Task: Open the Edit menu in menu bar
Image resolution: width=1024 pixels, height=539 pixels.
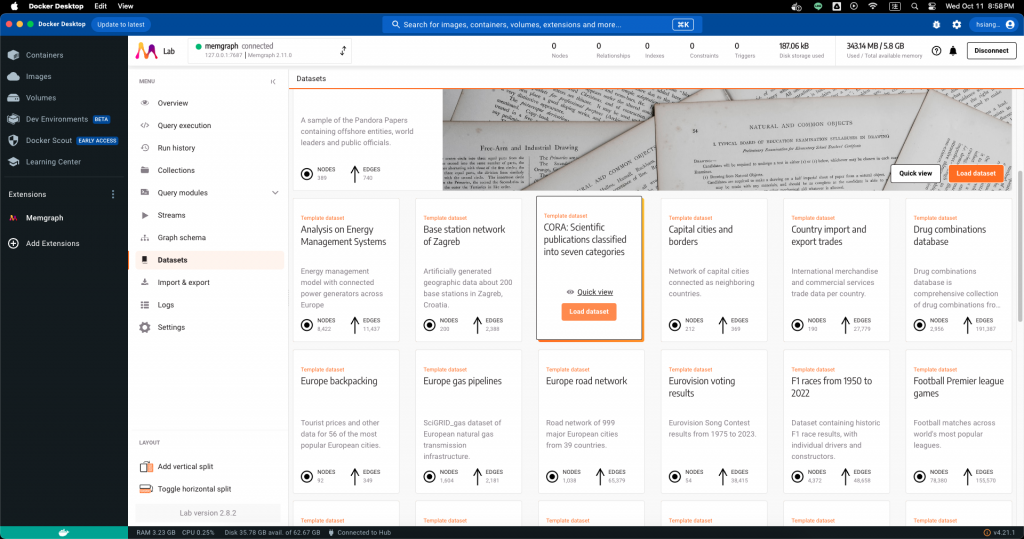Action: [100, 6]
